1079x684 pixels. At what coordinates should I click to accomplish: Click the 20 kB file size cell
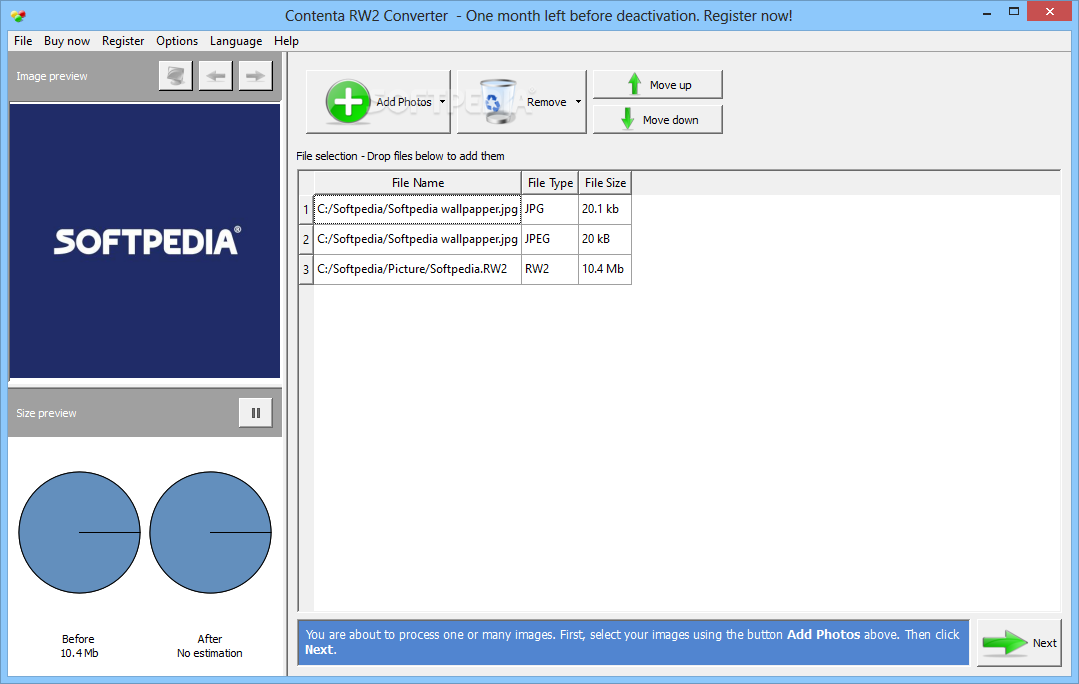pos(605,239)
